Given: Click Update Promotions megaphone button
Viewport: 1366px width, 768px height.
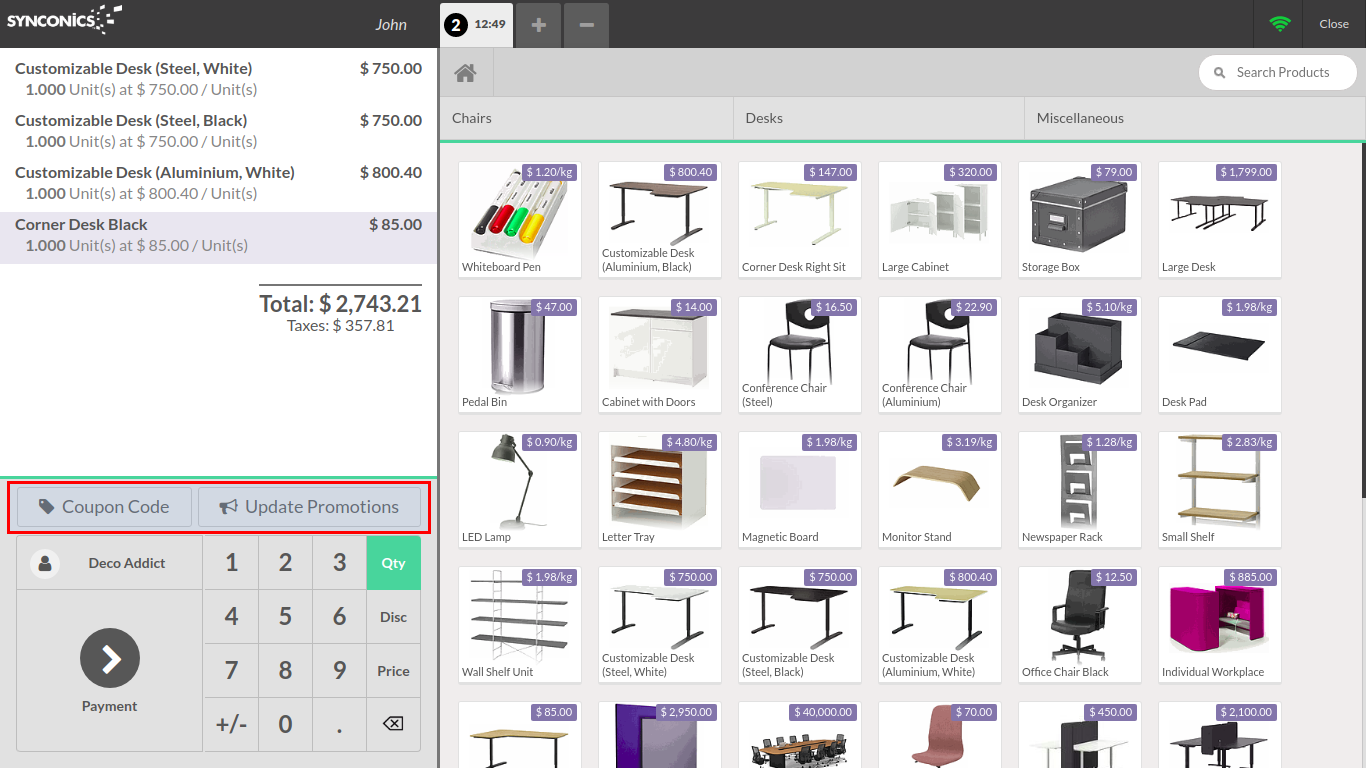Looking at the screenshot, I should [x=309, y=507].
